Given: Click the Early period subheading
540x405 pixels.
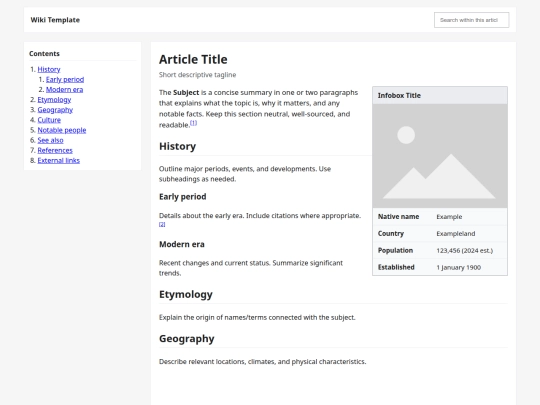Looking at the screenshot, I should click(x=183, y=197).
